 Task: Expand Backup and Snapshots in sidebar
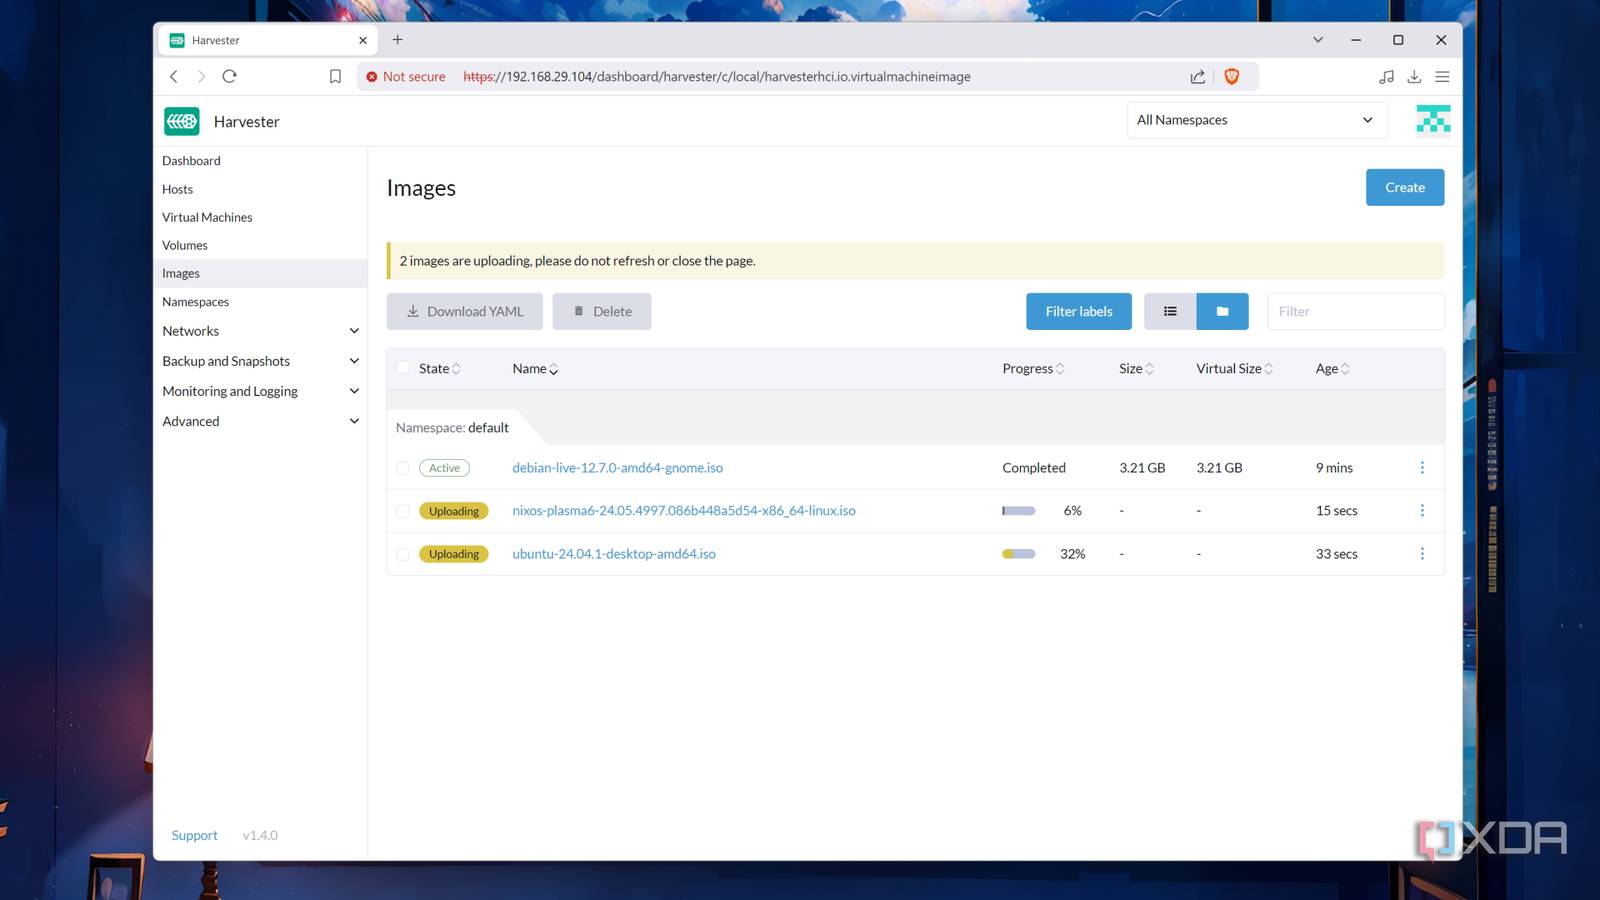pyautogui.click(x=354, y=361)
